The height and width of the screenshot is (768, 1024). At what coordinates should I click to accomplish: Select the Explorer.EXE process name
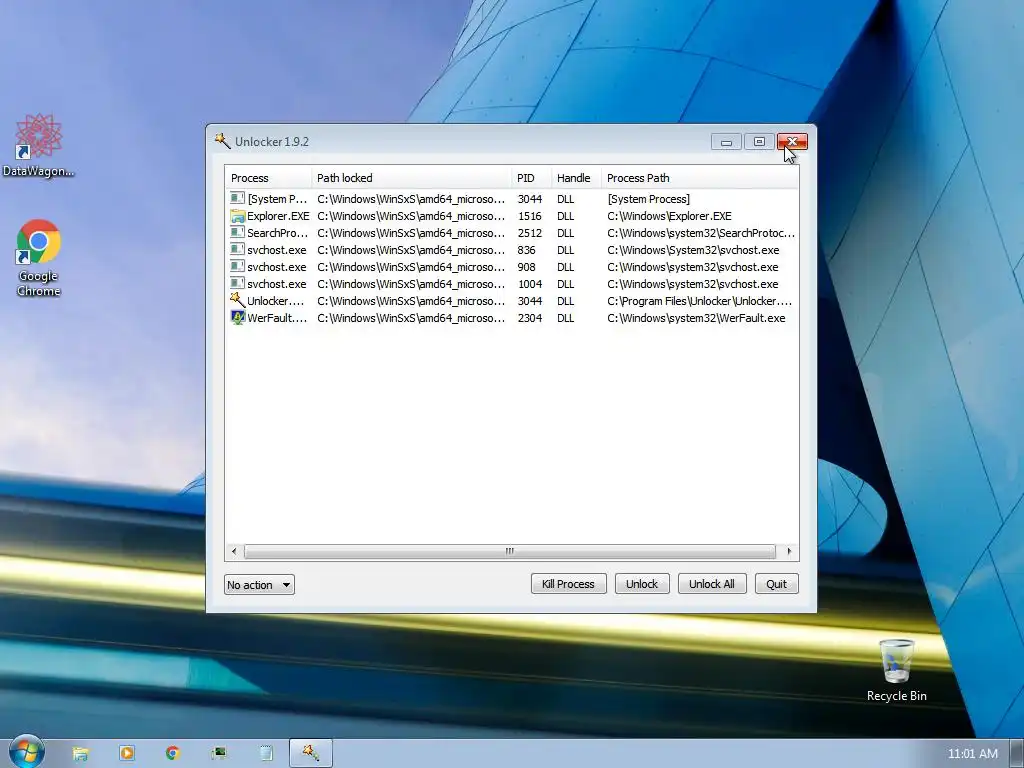pos(278,216)
